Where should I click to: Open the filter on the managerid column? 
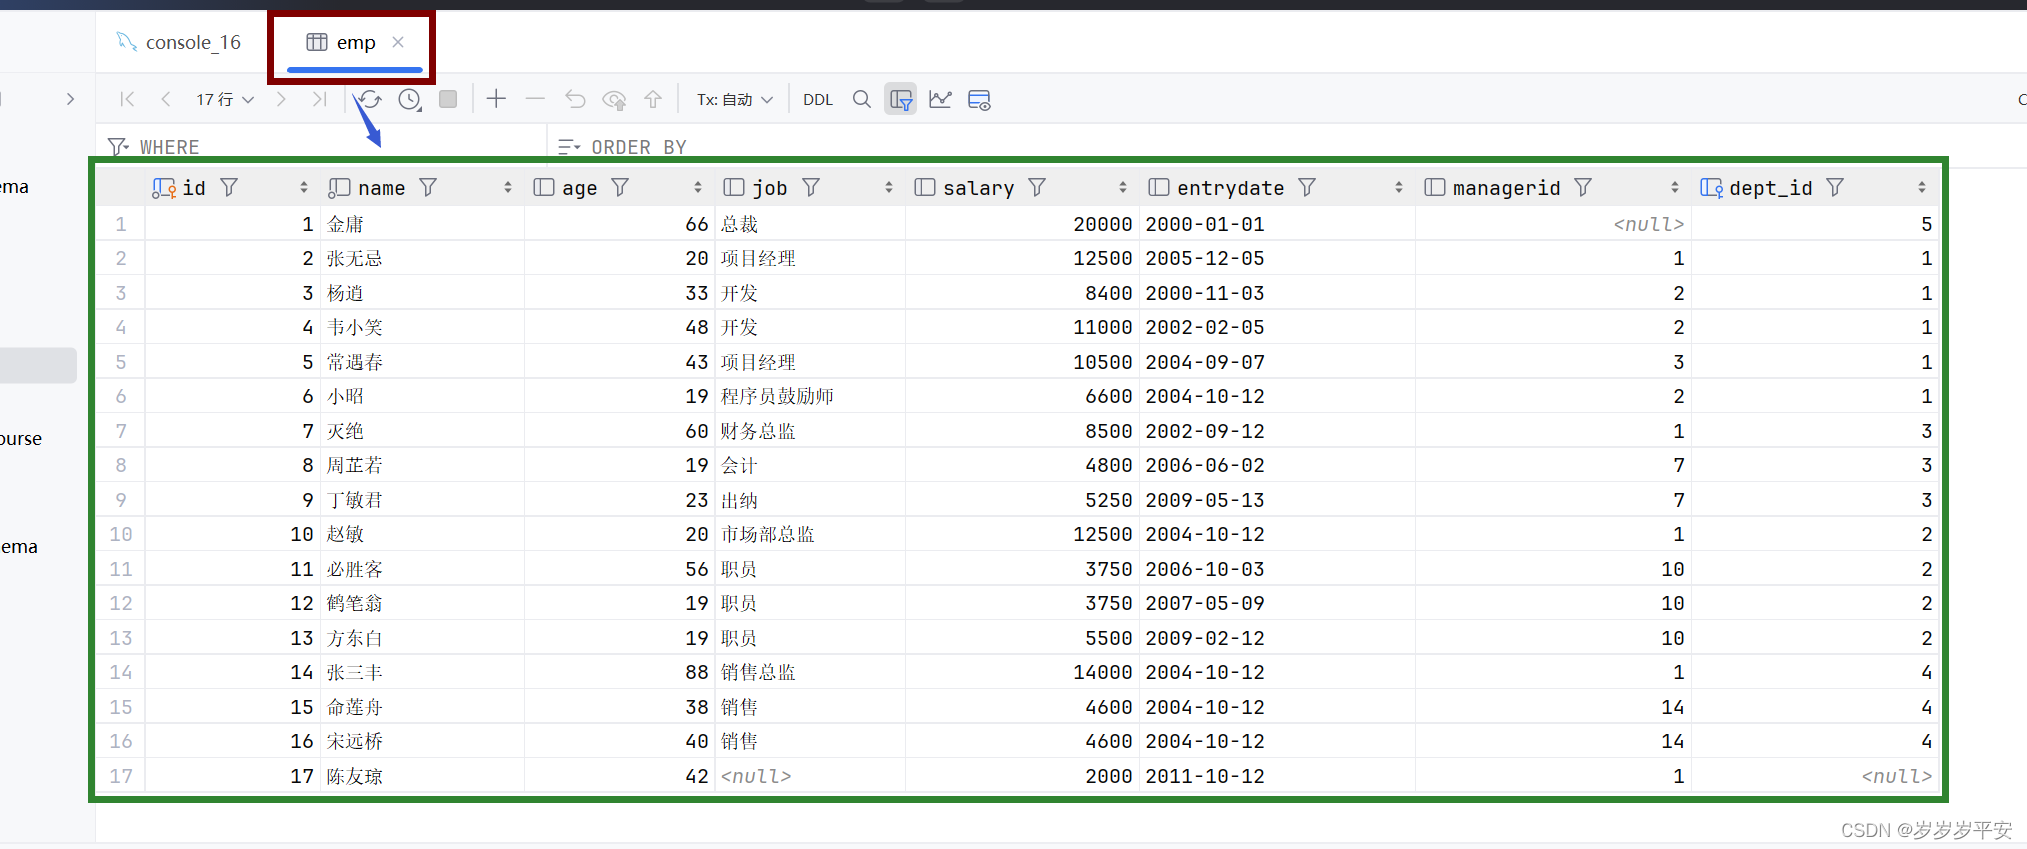point(1583,187)
